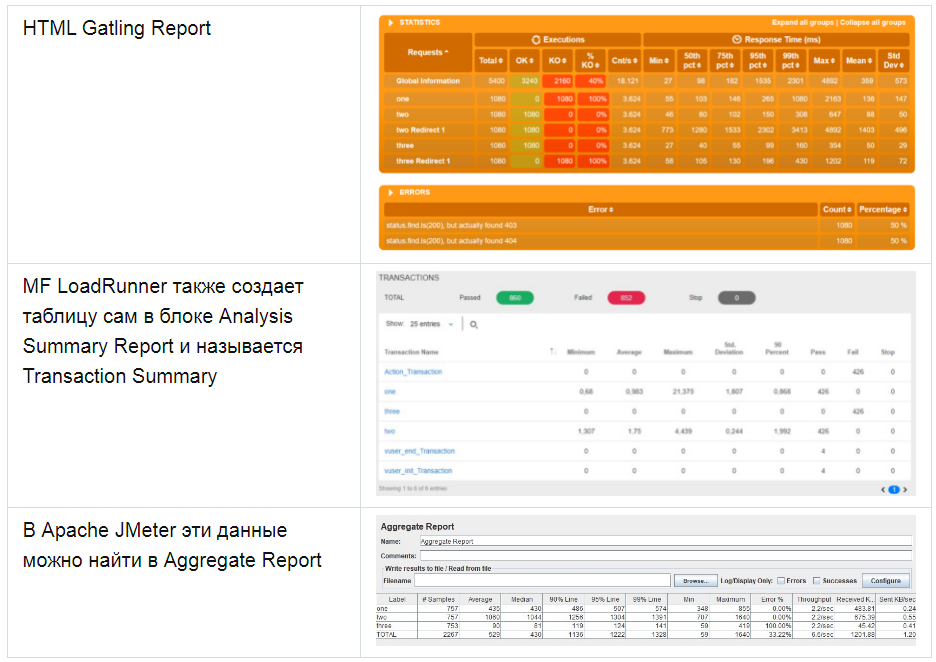The height and width of the screenshot is (662, 936).
Task: Click the JMeter # Samples column header
Action: coord(438,599)
